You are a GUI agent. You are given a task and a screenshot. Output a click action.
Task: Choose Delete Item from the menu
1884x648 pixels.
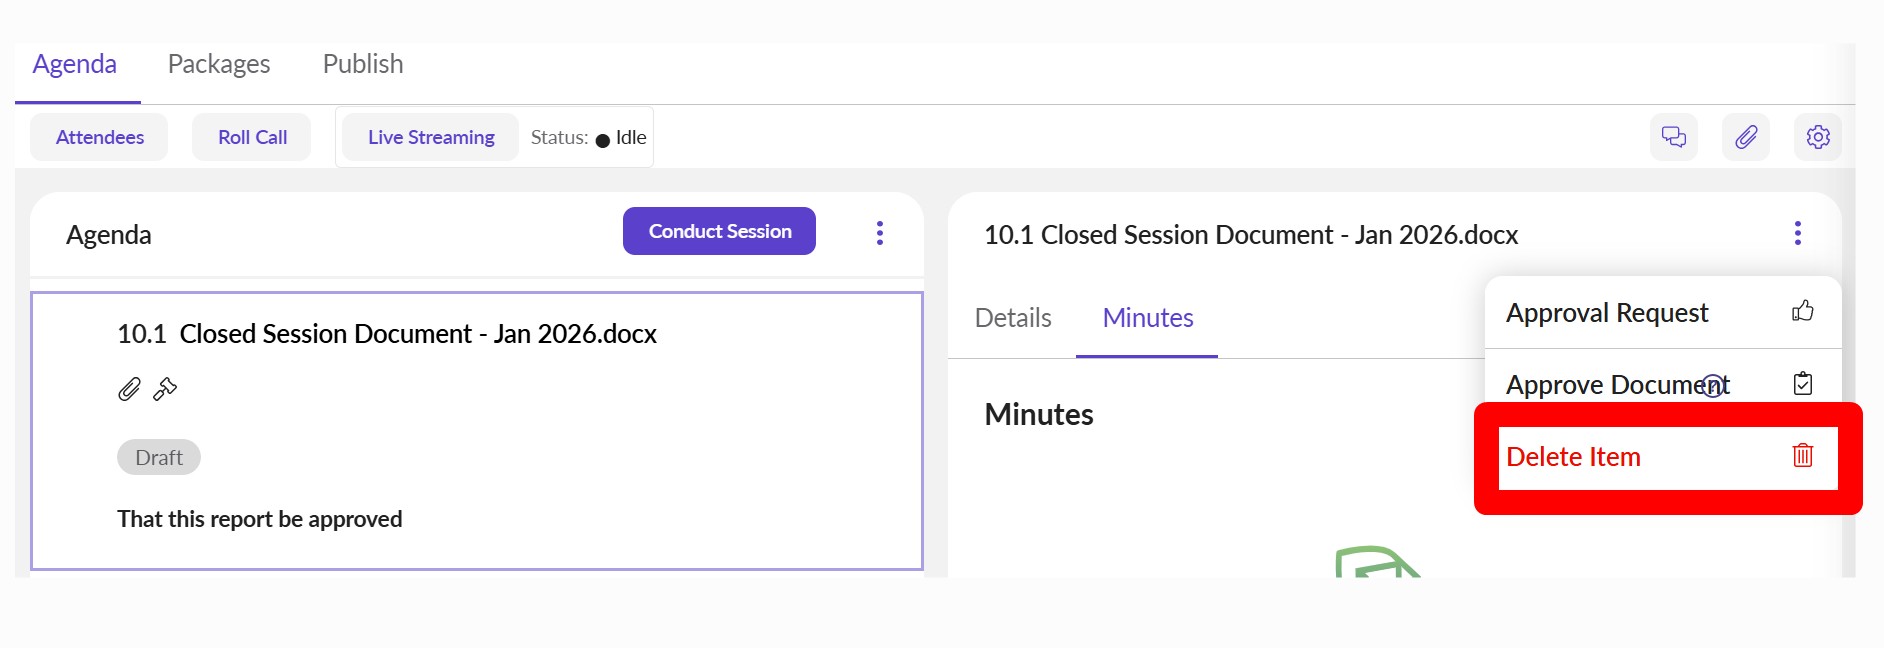(x=1573, y=457)
